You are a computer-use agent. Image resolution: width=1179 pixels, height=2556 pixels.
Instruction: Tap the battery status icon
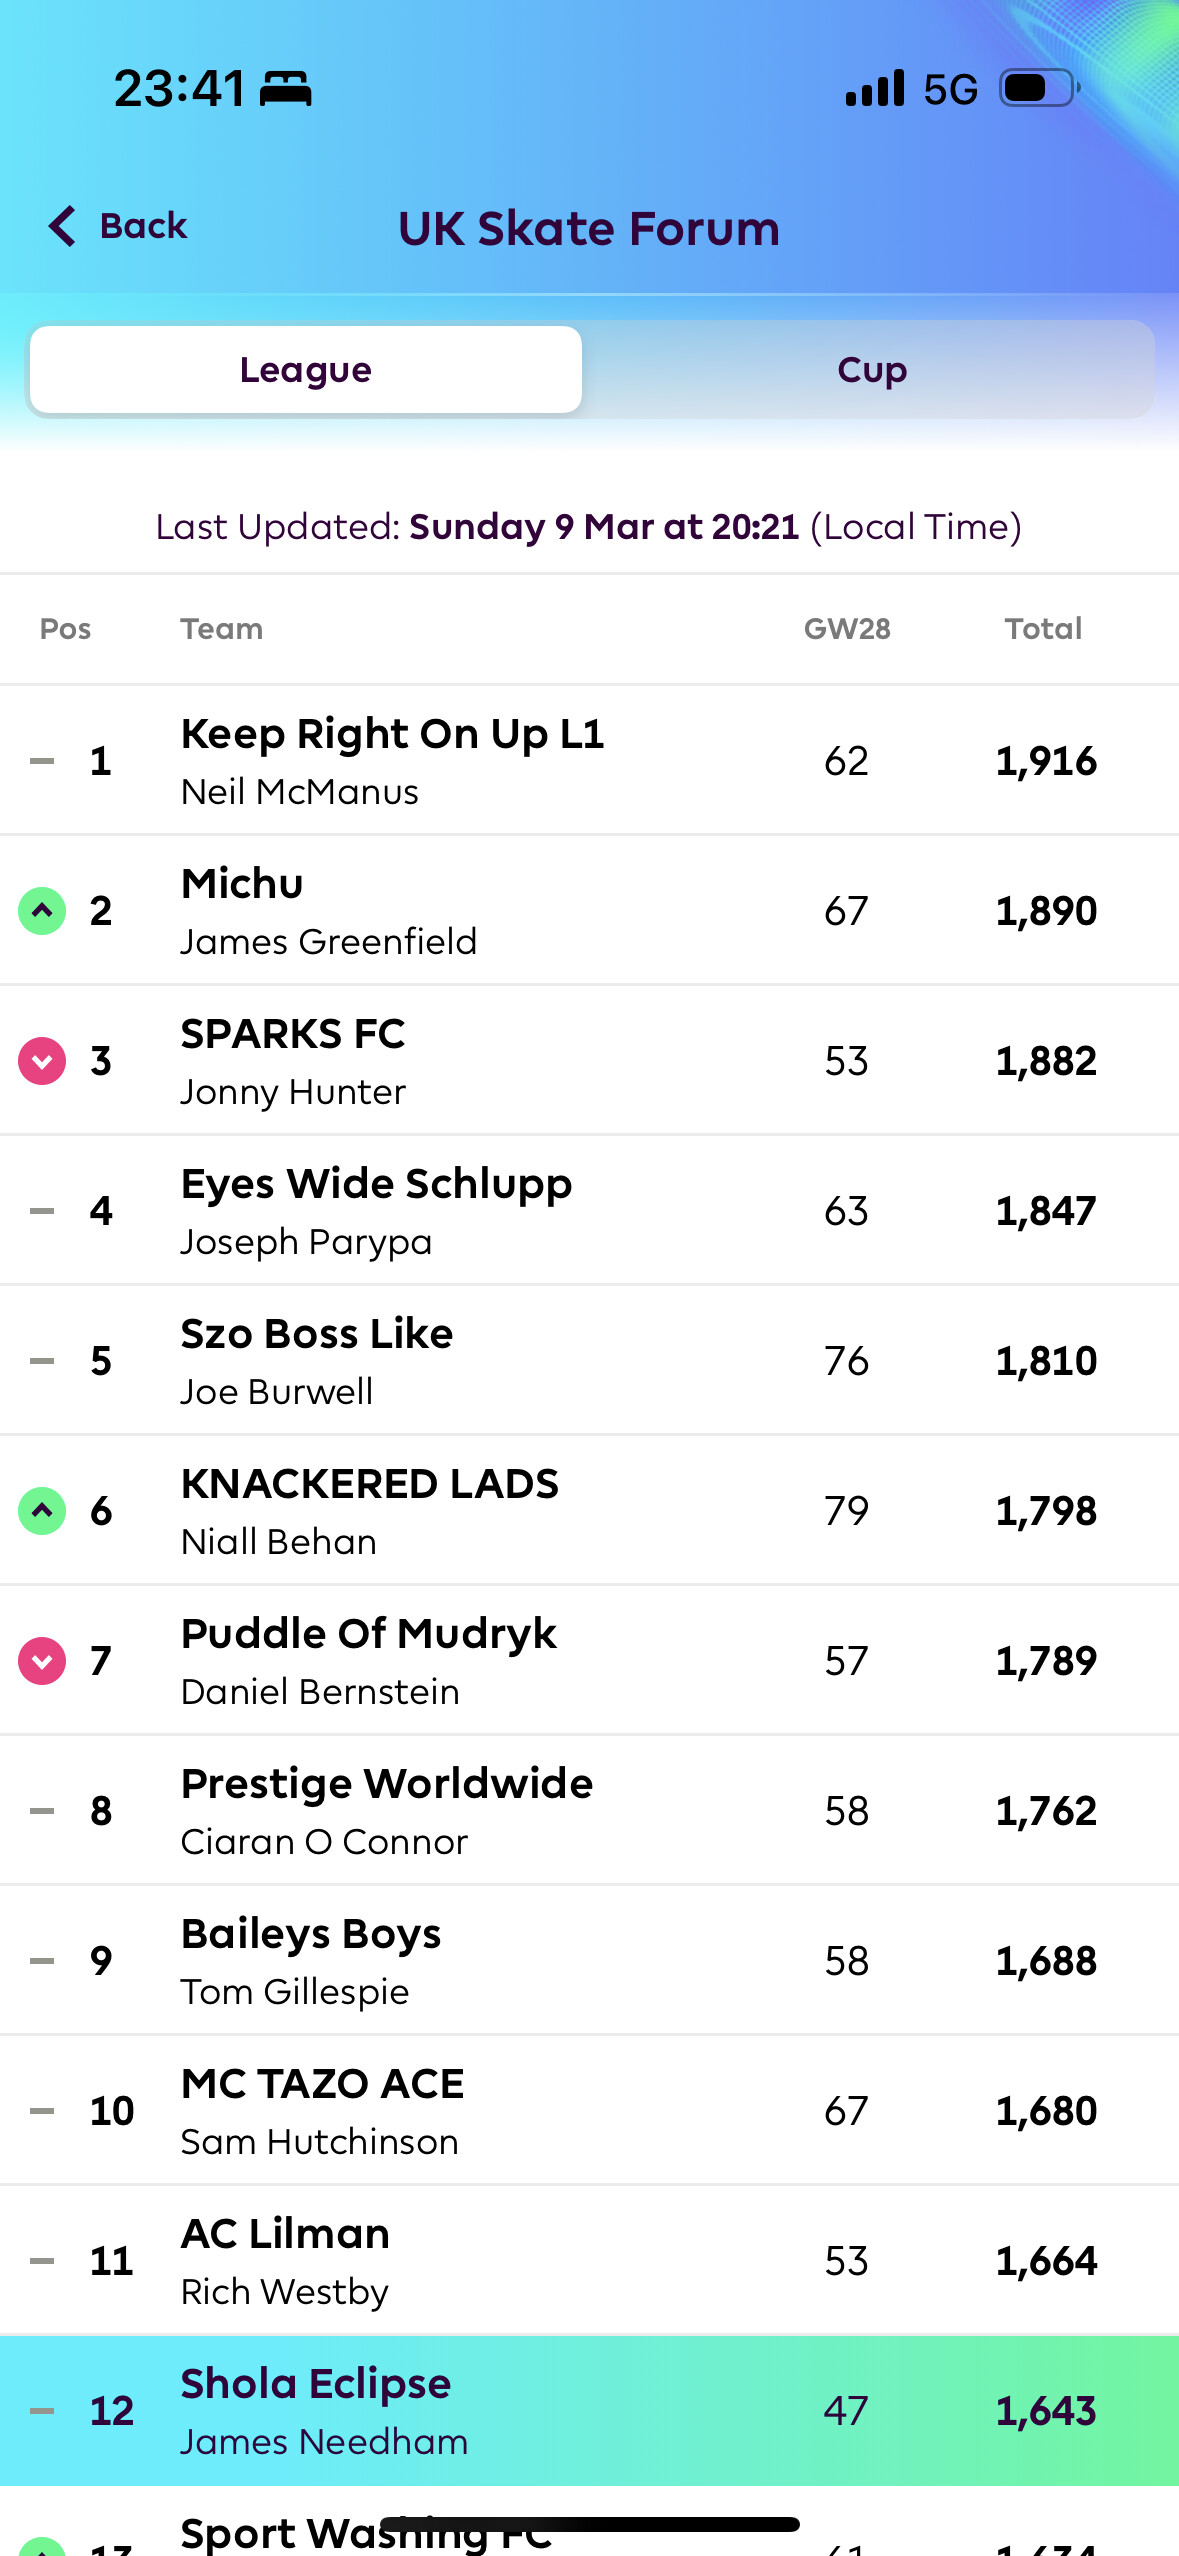[x=1040, y=88]
